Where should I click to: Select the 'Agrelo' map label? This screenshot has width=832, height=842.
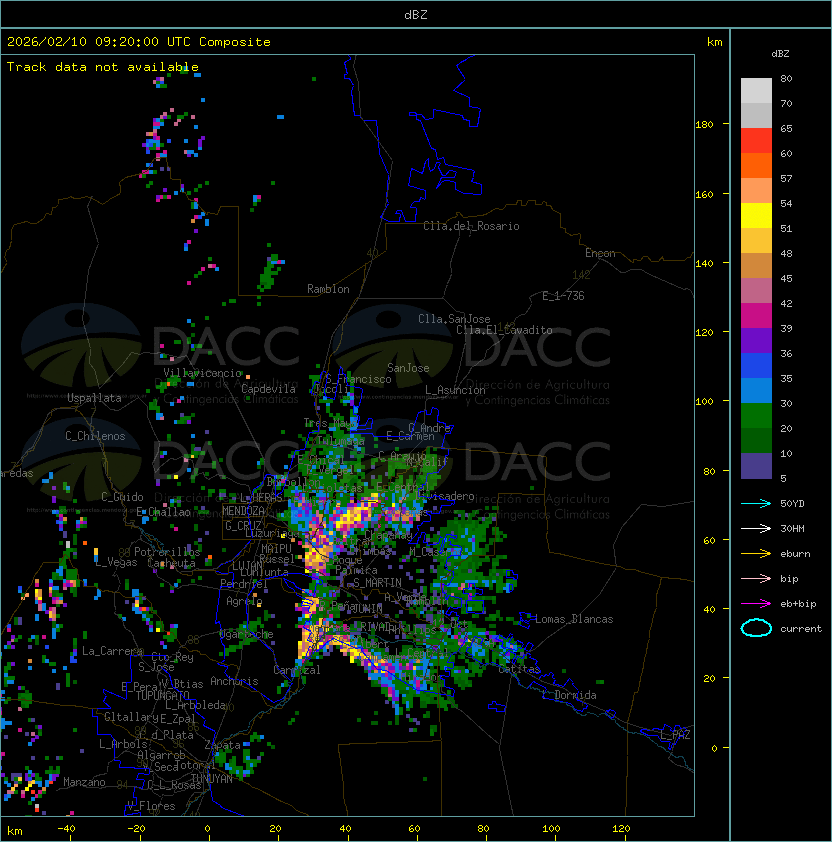tap(244, 601)
